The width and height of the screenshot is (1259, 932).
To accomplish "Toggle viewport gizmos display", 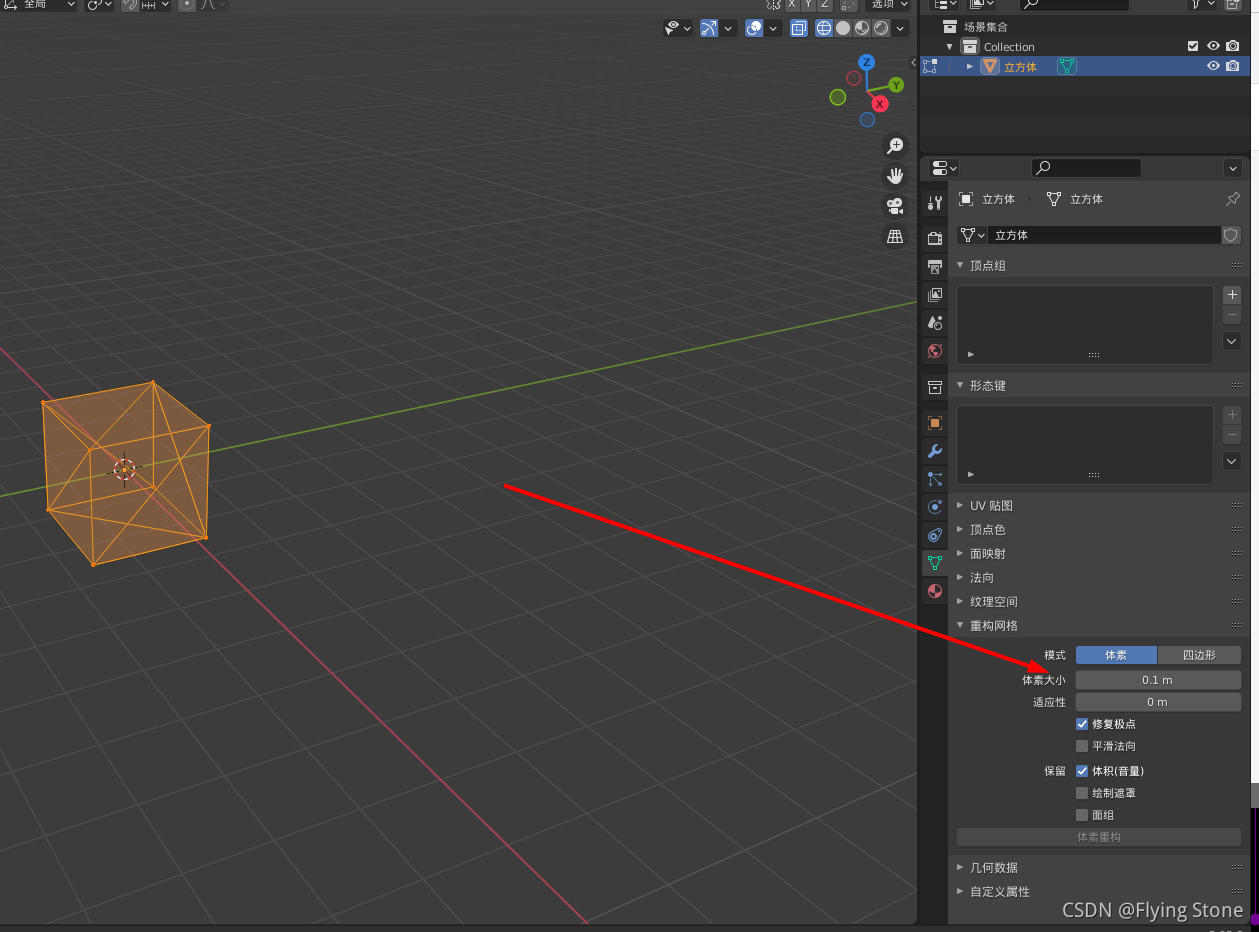I will tap(709, 28).
